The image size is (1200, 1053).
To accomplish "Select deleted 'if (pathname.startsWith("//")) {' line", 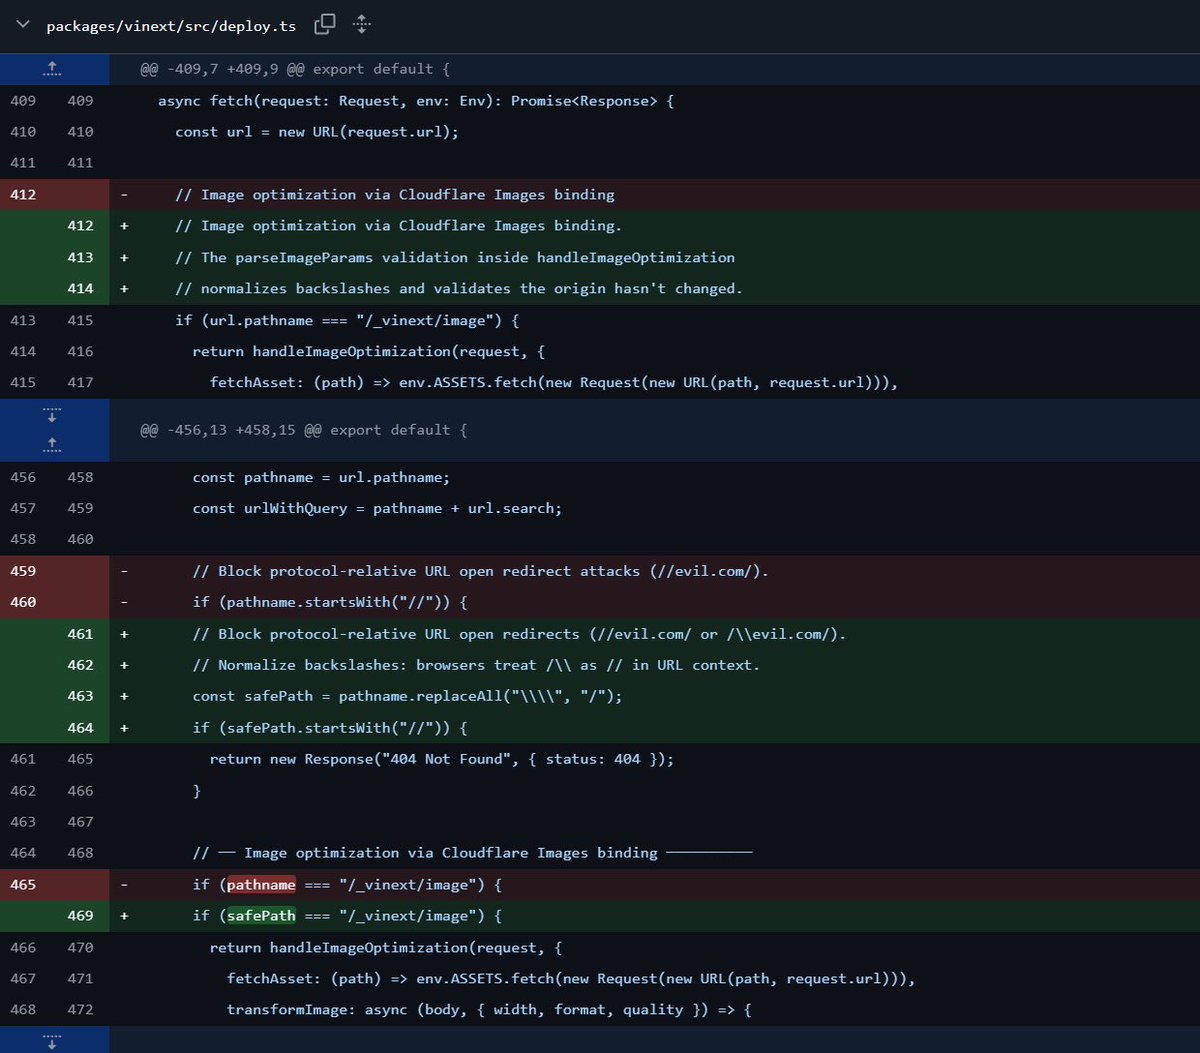I will tap(330, 604).
